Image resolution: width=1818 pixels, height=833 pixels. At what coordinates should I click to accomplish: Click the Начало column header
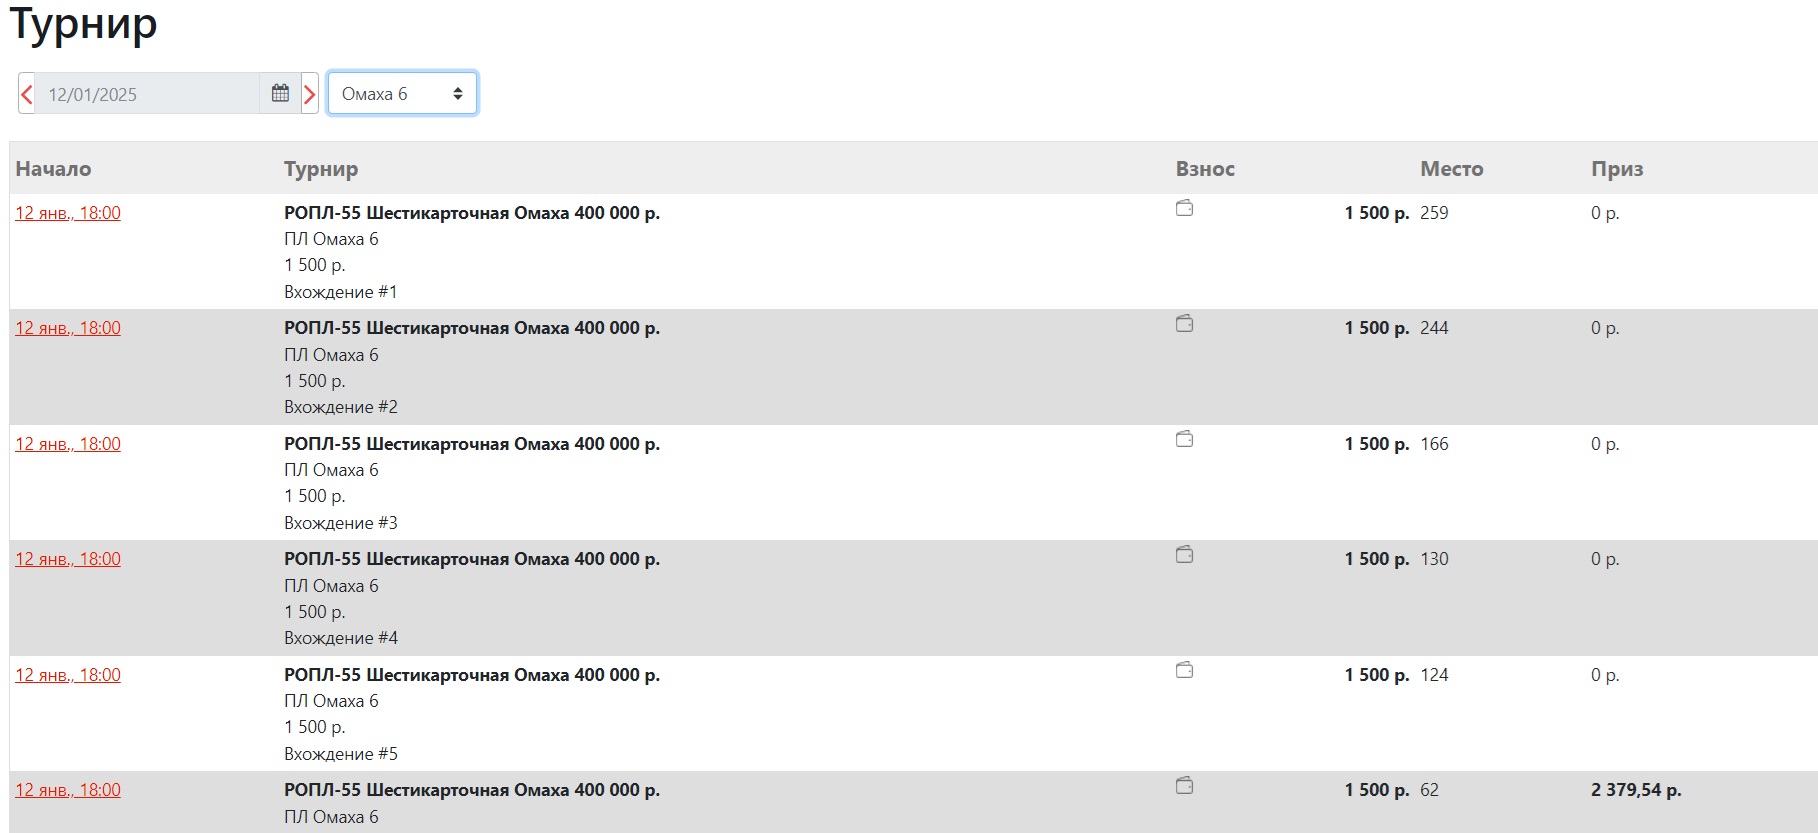click(x=53, y=169)
